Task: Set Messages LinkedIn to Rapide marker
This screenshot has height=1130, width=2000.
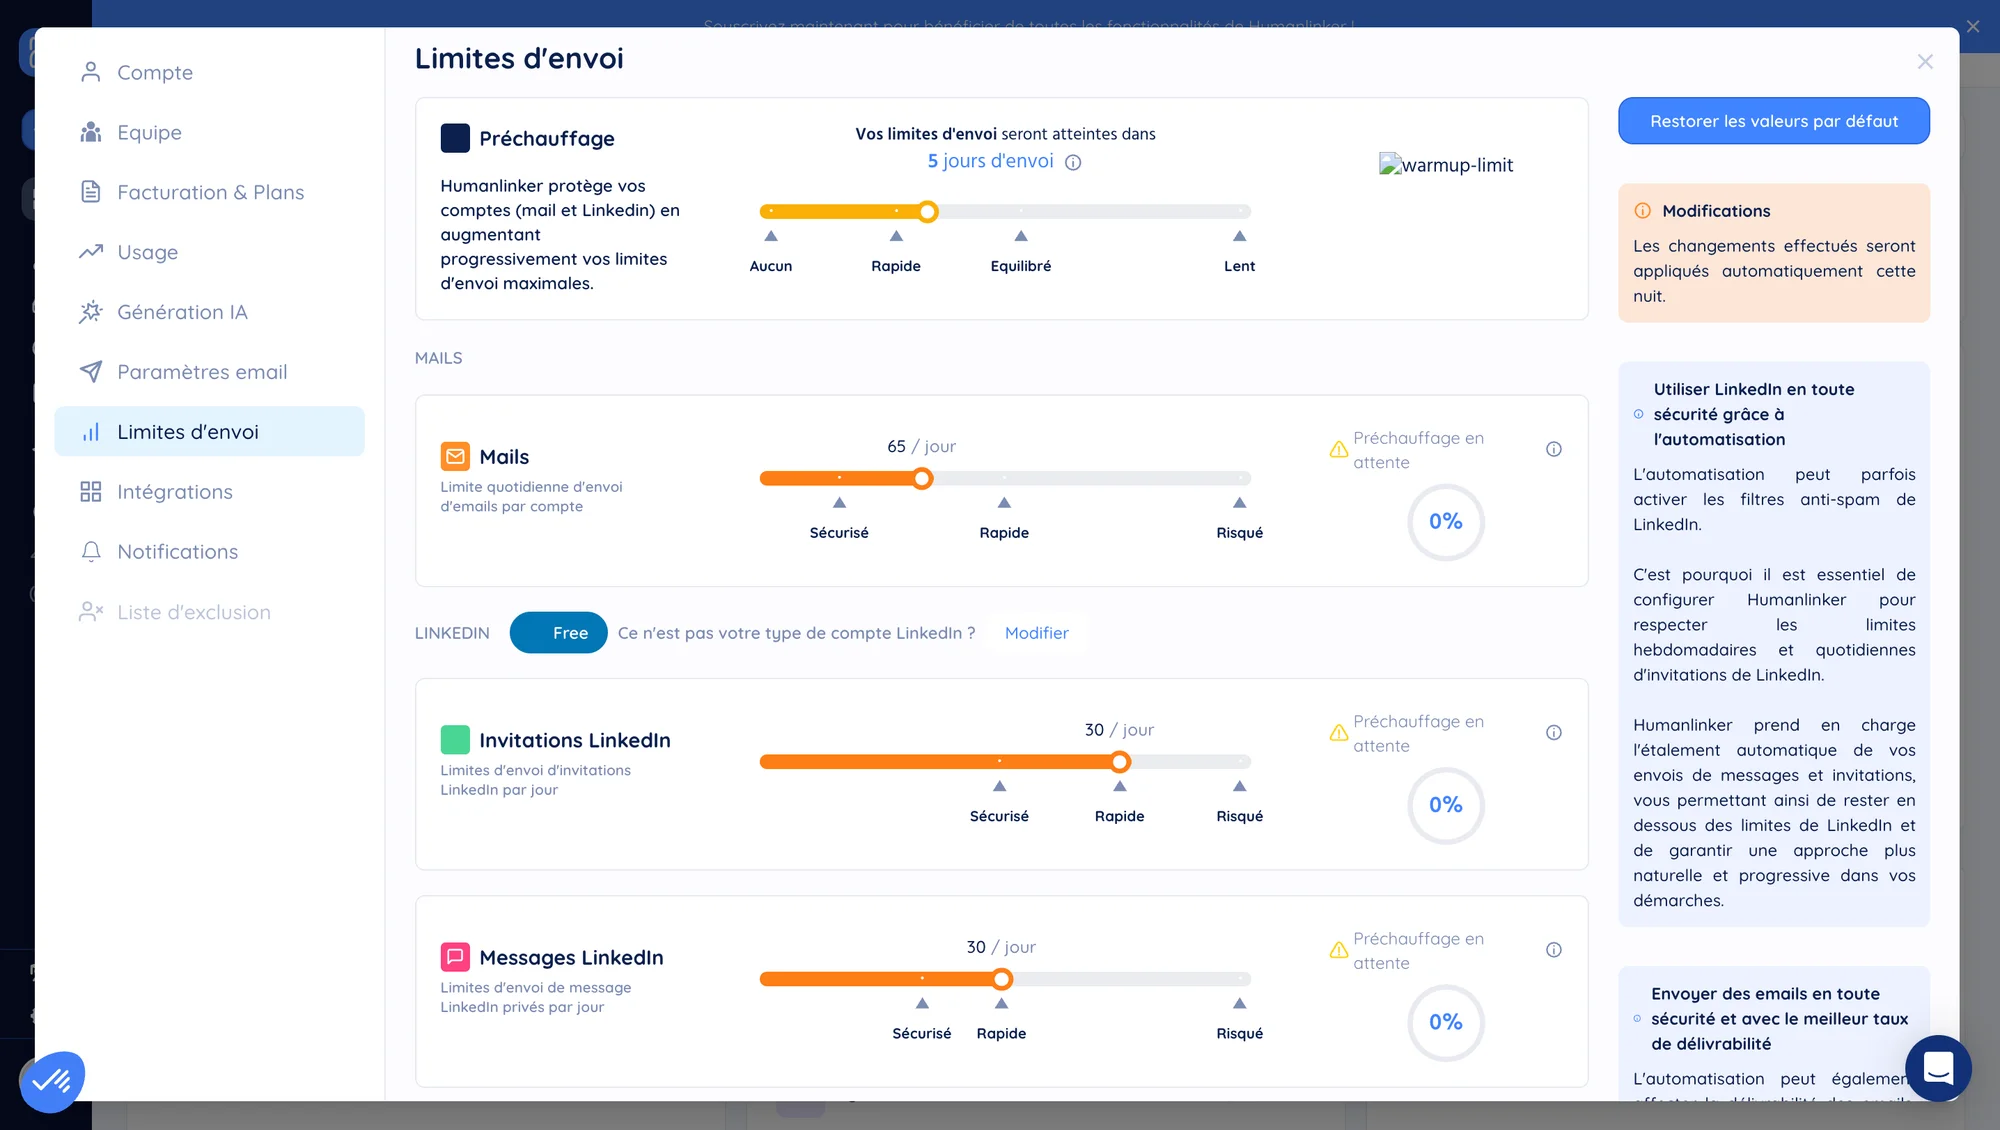Action: click(1002, 1004)
